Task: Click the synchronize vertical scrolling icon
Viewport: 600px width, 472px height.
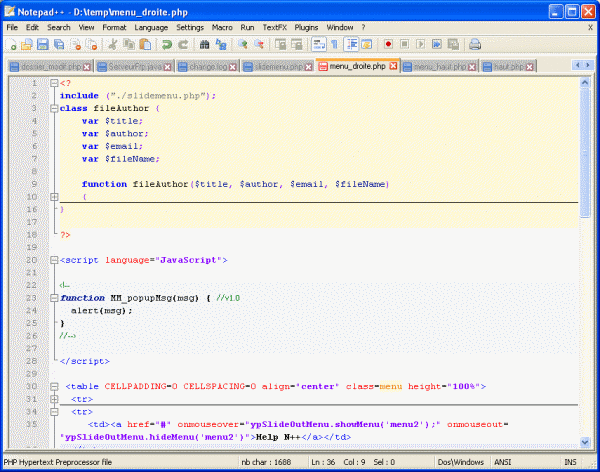Action: pyautogui.click(x=280, y=44)
